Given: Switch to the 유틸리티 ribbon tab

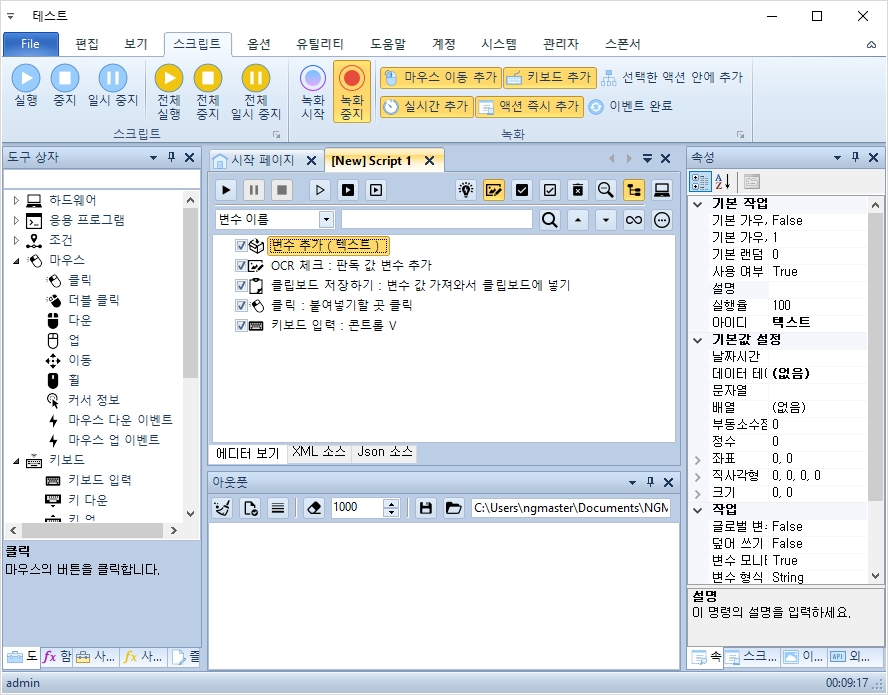Looking at the screenshot, I should [320, 44].
